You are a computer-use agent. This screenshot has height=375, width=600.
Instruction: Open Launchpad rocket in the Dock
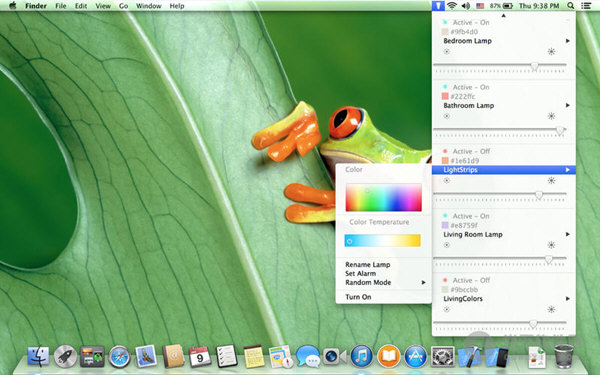tap(65, 356)
